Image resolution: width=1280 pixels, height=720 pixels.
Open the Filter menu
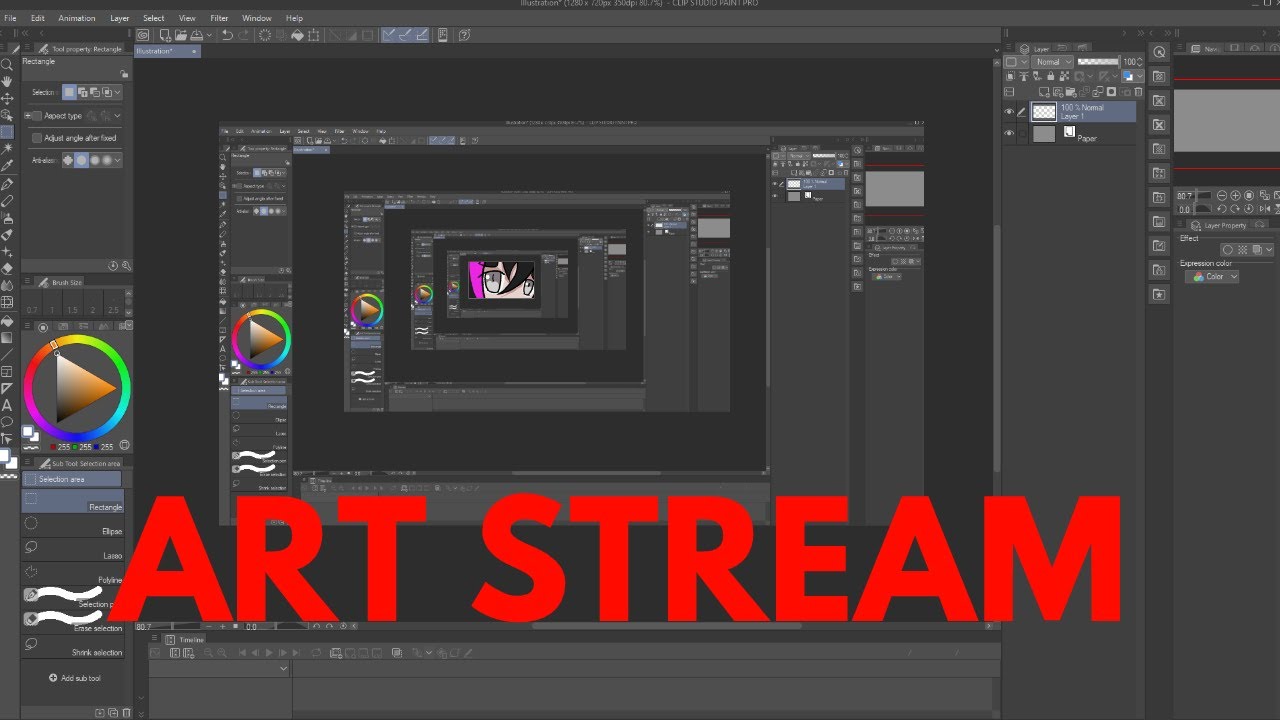point(219,18)
